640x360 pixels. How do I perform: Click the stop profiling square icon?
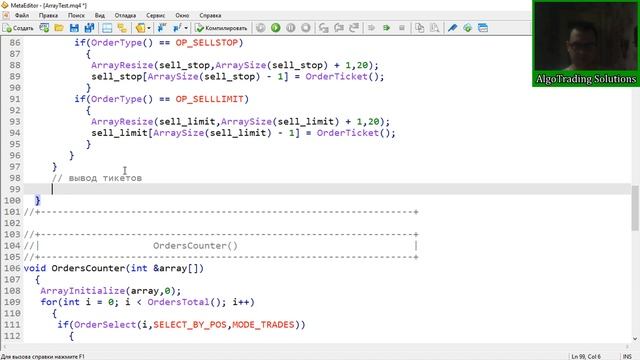pyautogui.click(x=402, y=28)
